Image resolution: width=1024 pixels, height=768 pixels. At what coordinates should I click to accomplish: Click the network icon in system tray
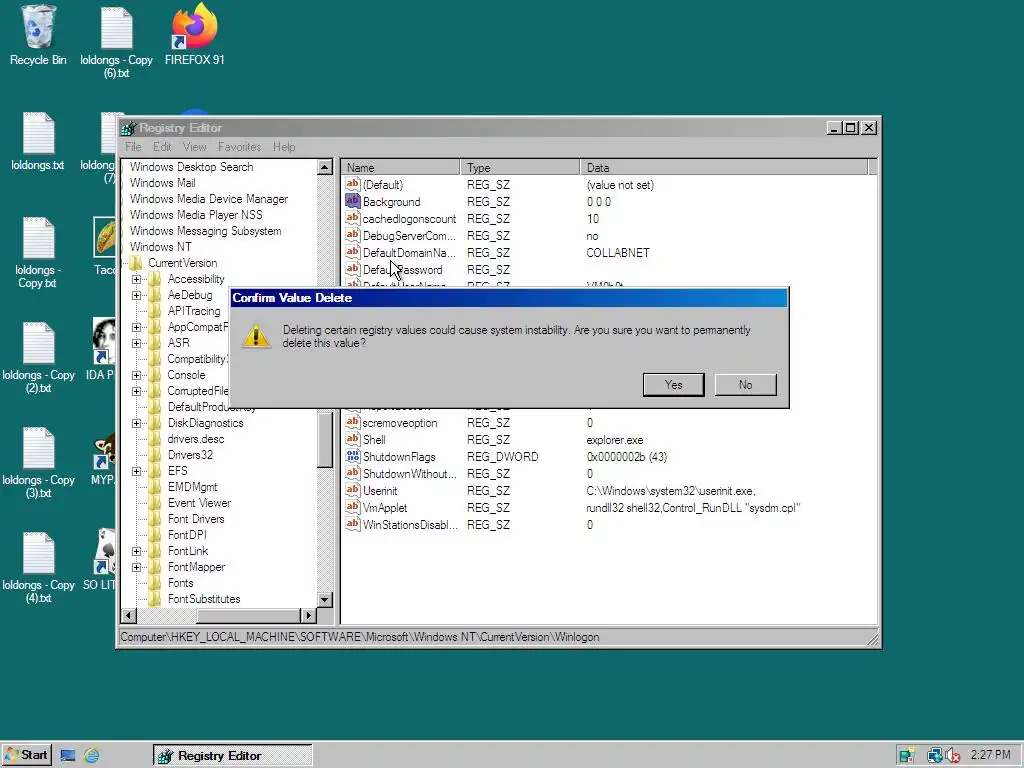coord(935,756)
